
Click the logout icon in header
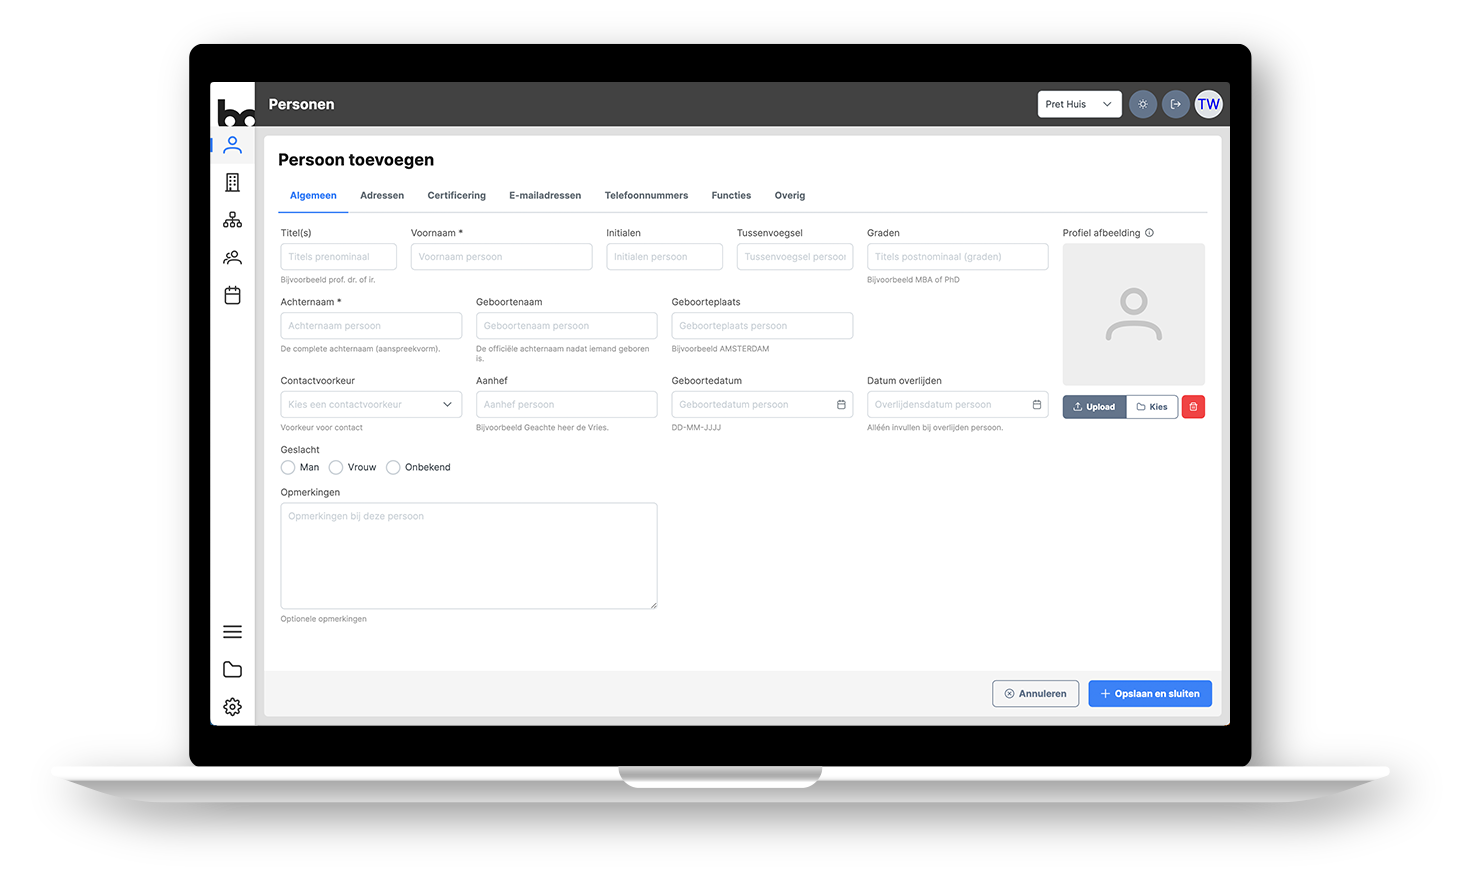click(1175, 104)
